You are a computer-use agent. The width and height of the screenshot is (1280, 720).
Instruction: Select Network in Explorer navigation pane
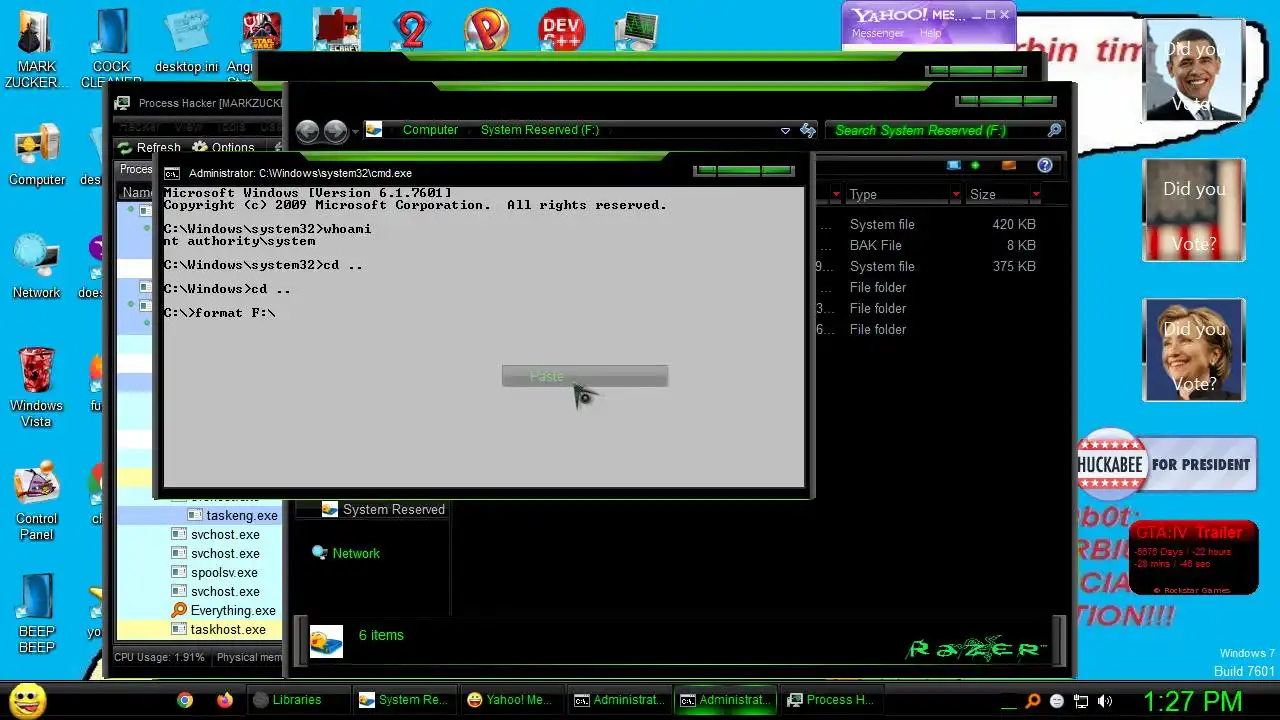coord(346,553)
